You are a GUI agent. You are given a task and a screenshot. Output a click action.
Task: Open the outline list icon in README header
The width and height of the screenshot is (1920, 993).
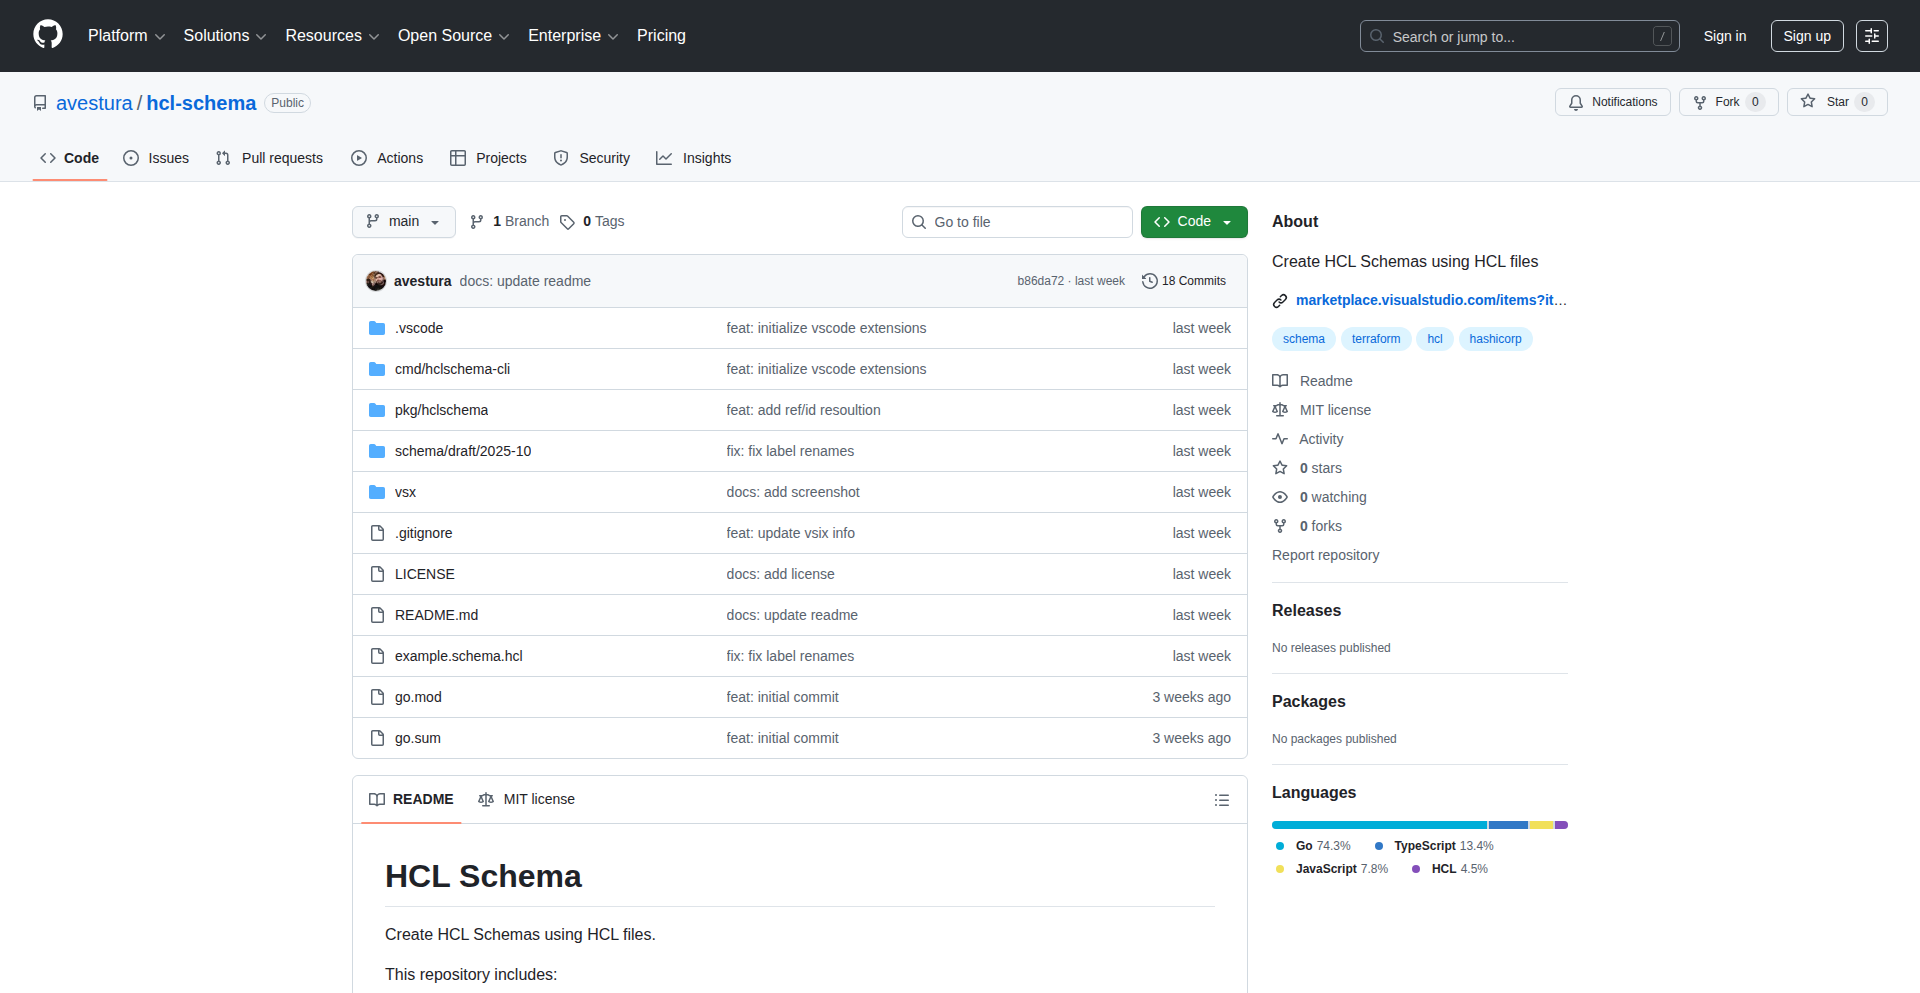1221,800
